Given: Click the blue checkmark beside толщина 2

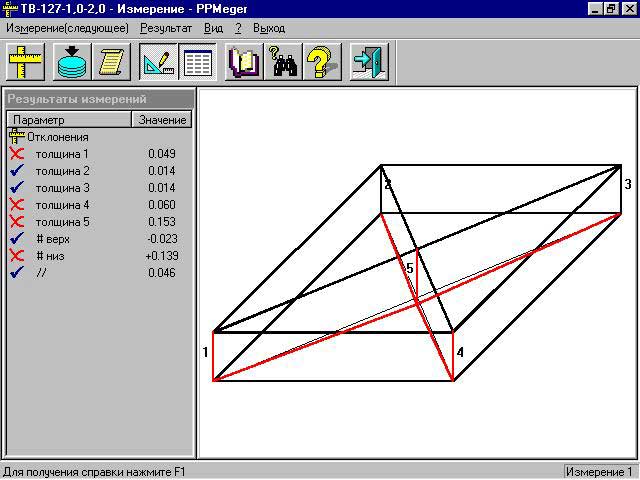Looking at the screenshot, I should coord(17,171).
